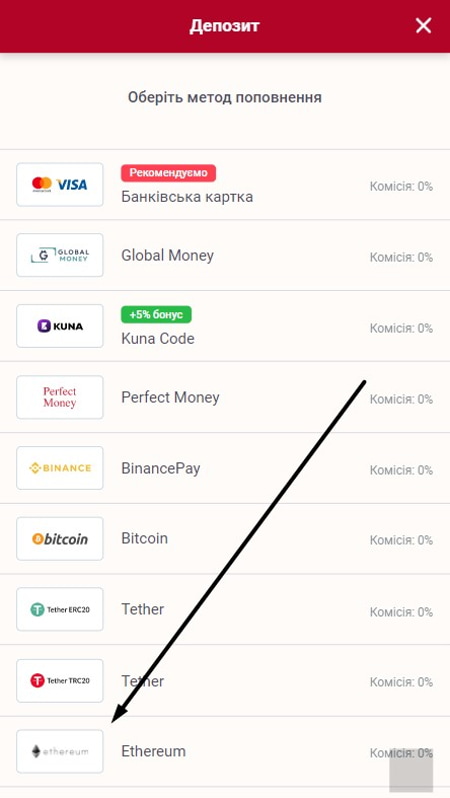Select the bitcoin logo tile
The width and height of the screenshot is (450, 798).
tap(60, 538)
